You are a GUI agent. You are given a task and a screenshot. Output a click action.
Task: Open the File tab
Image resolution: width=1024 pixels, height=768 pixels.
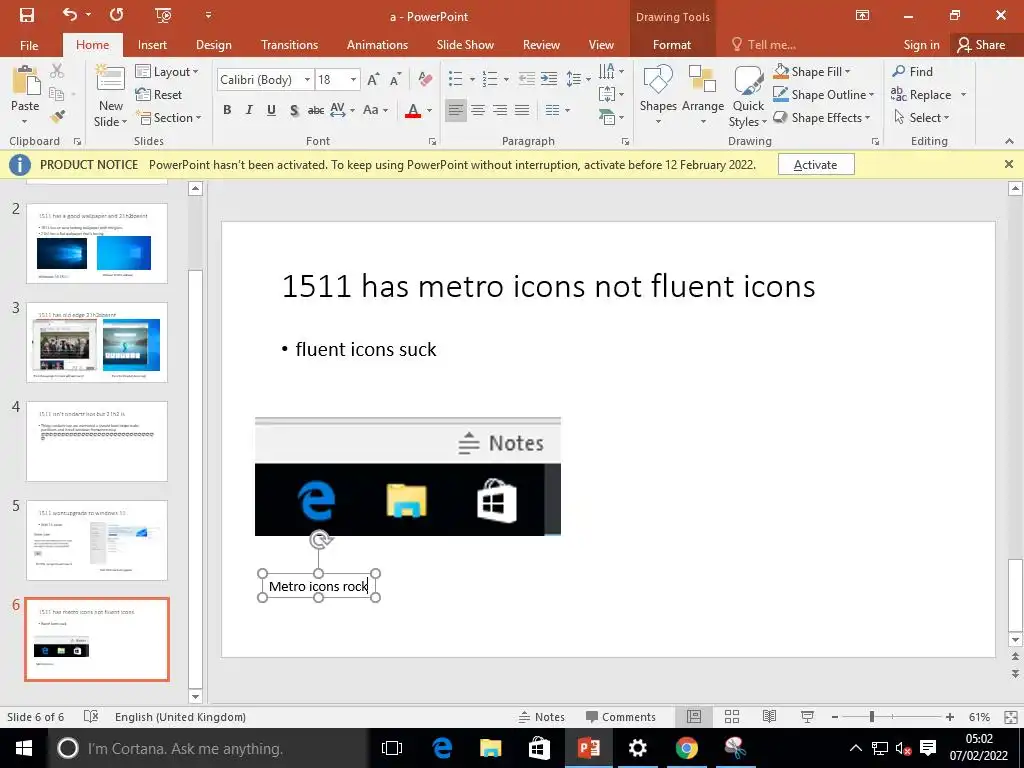coord(29,45)
